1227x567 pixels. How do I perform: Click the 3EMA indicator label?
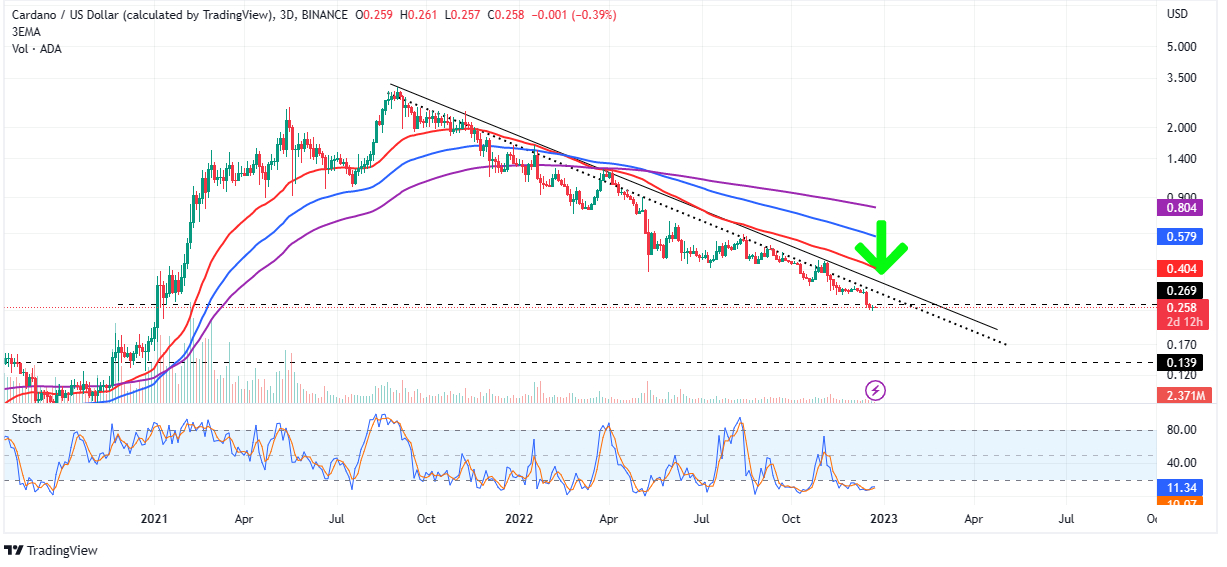pyautogui.click(x=28, y=32)
